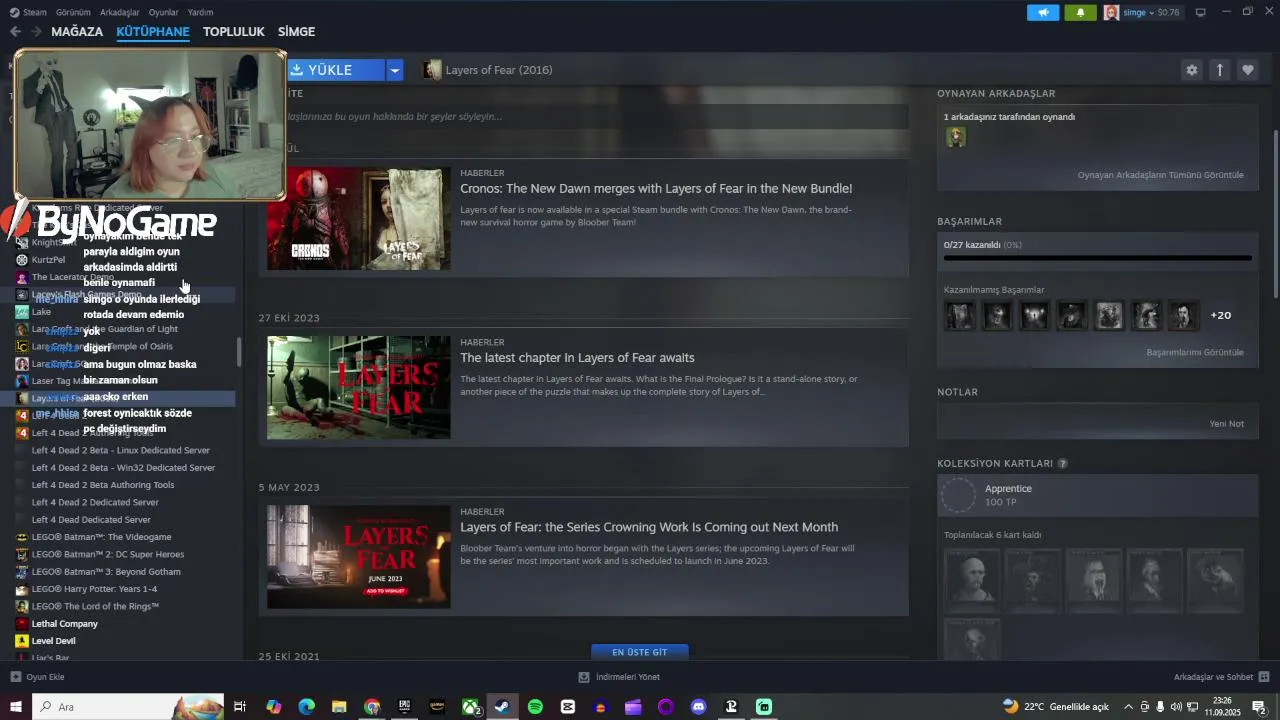Open Epic Games Launcher from the taskbar
This screenshot has width=1280, height=720.
[404, 707]
